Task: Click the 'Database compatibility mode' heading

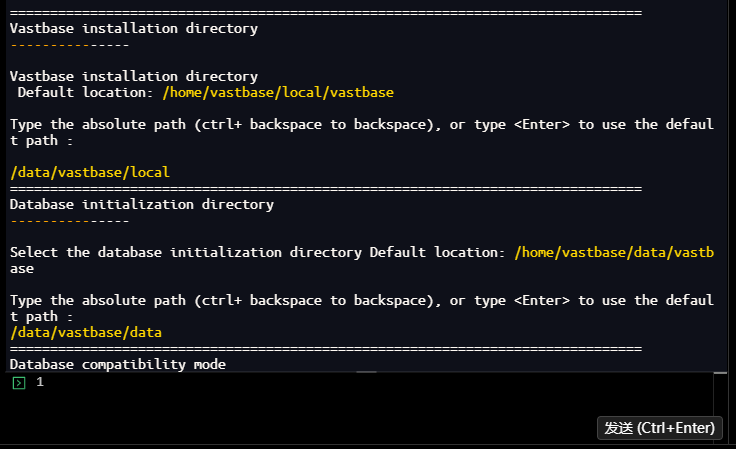Action: [x=118, y=364]
